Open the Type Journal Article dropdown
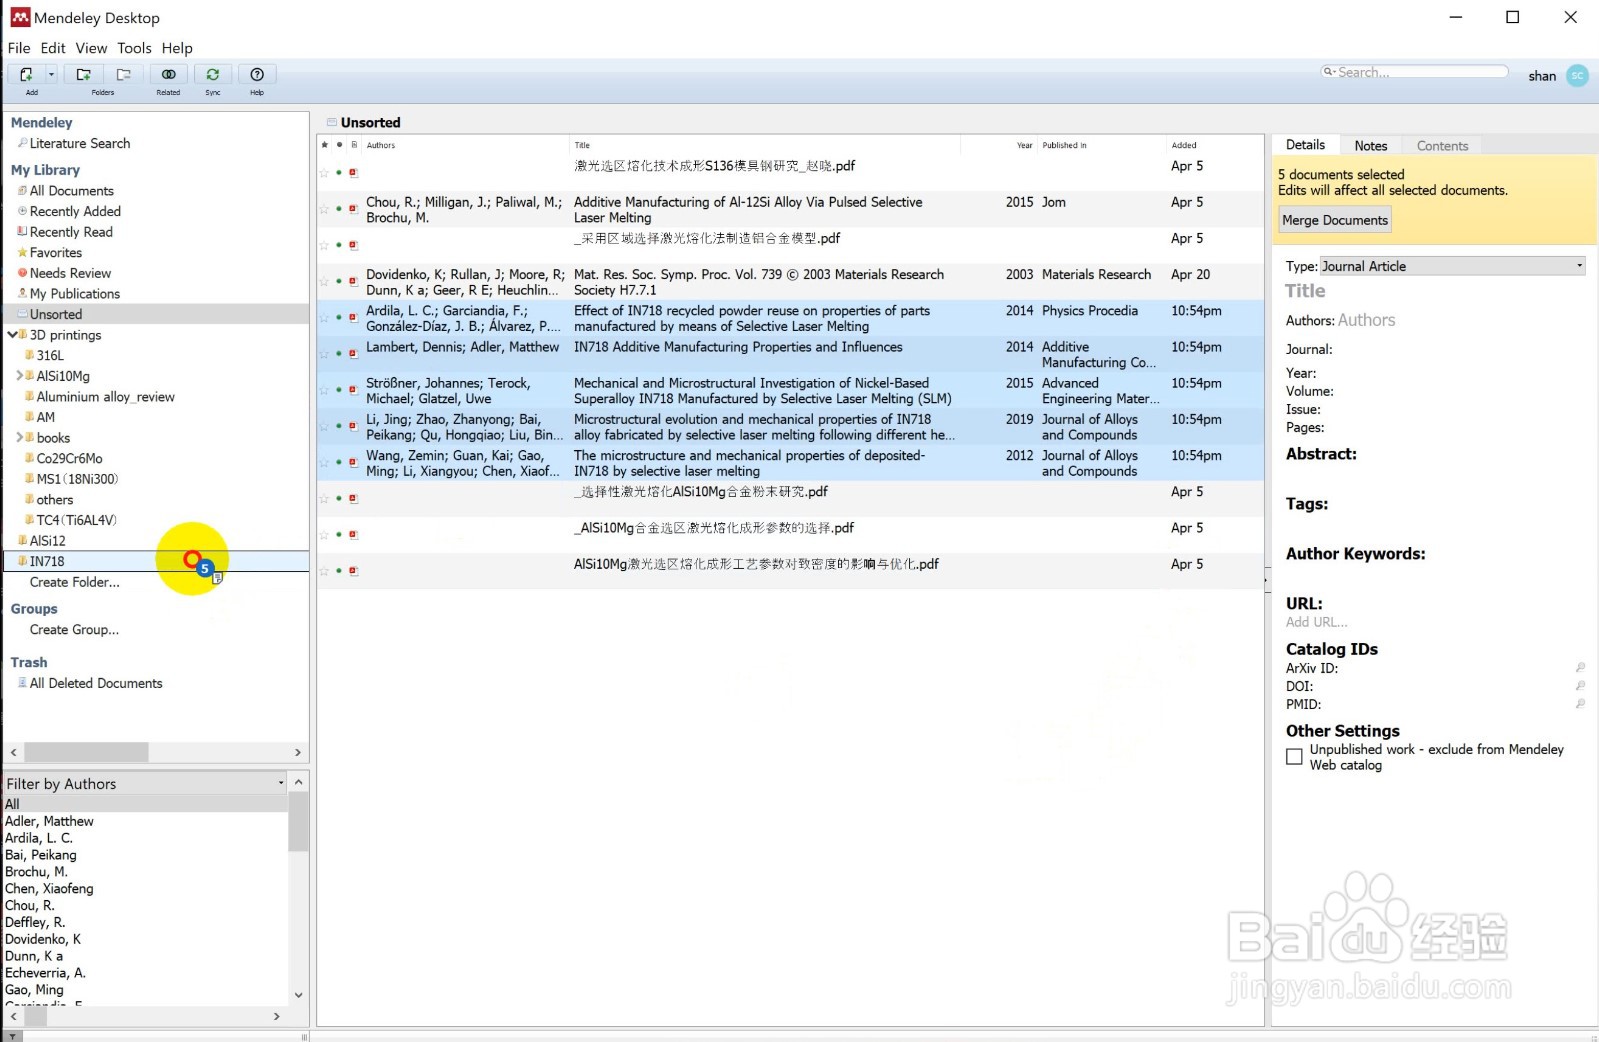1599x1042 pixels. tap(1453, 266)
